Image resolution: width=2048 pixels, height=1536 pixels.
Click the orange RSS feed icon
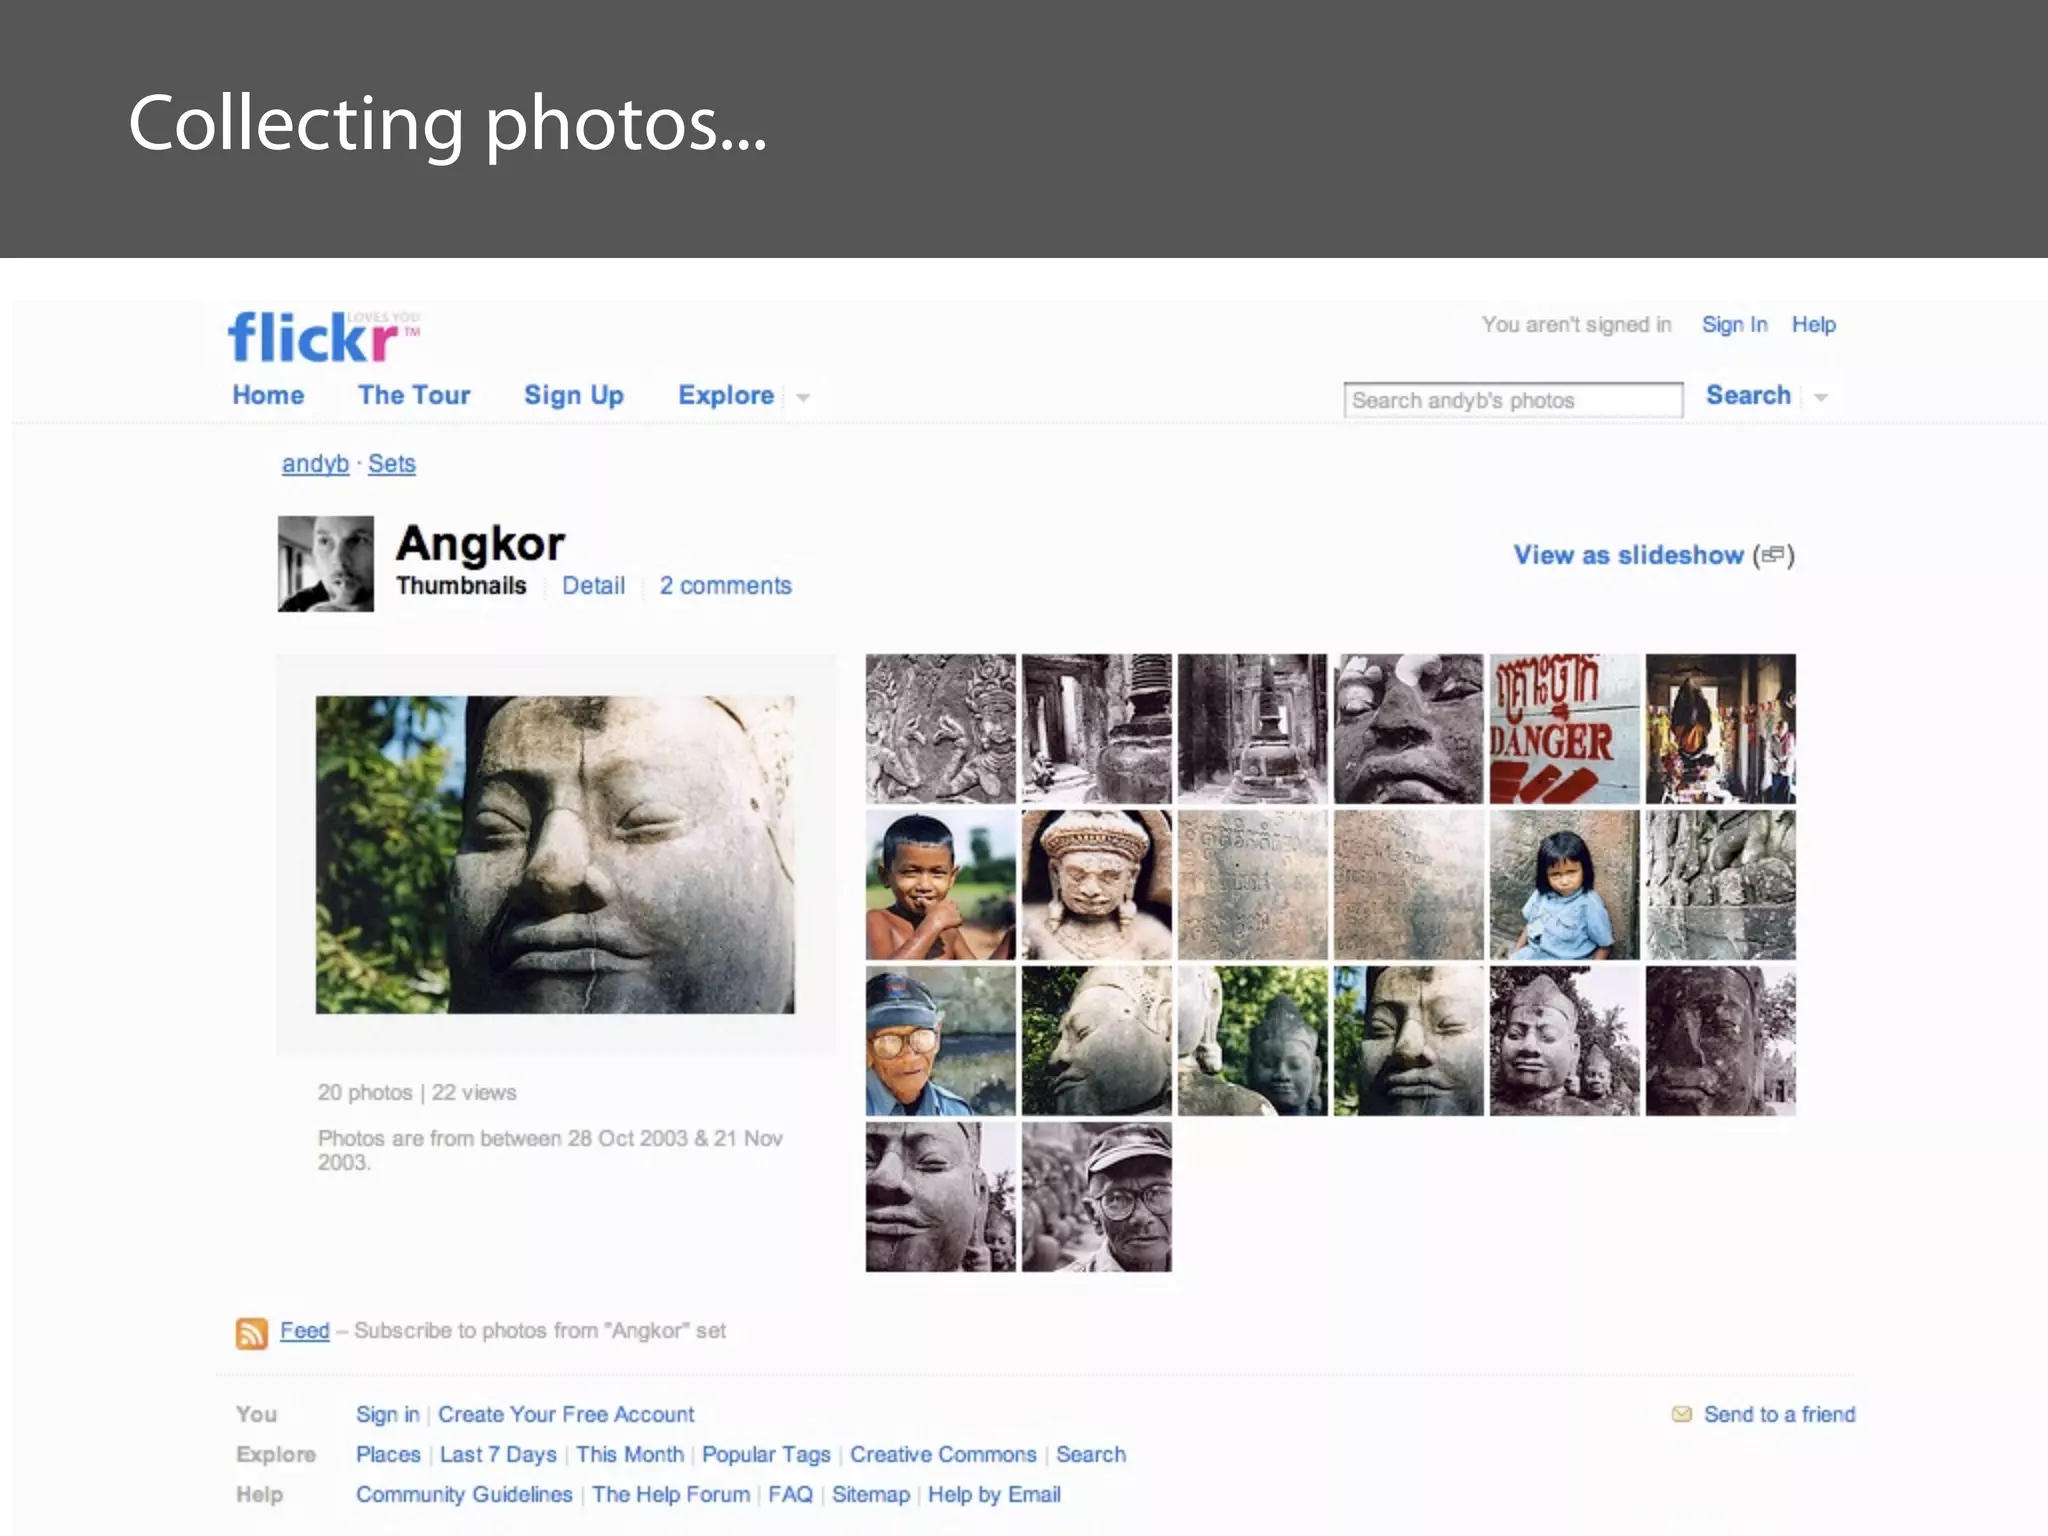pyautogui.click(x=251, y=1333)
